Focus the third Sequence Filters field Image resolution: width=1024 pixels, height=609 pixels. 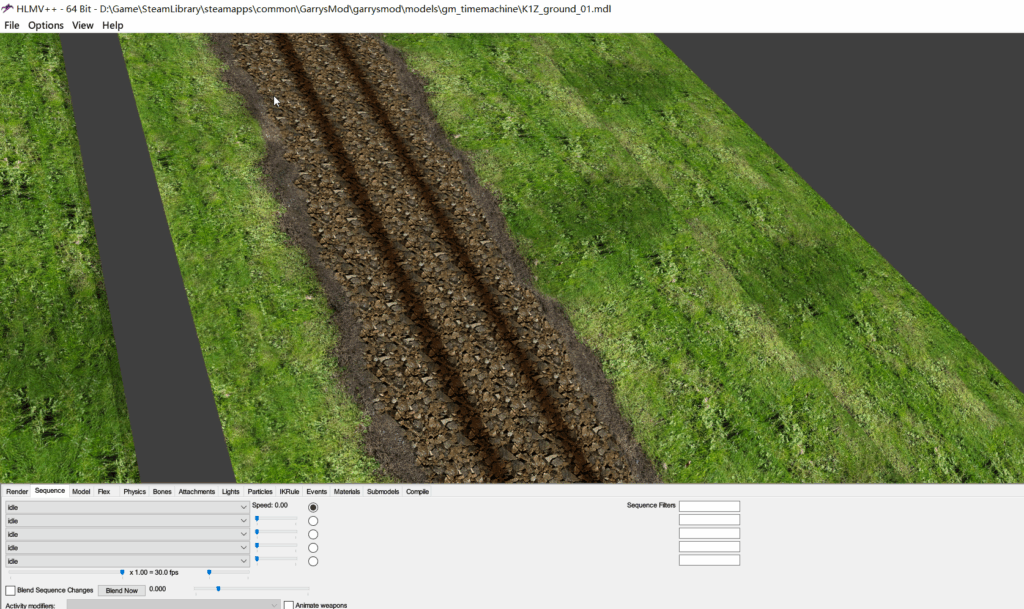click(x=709, y=533)
